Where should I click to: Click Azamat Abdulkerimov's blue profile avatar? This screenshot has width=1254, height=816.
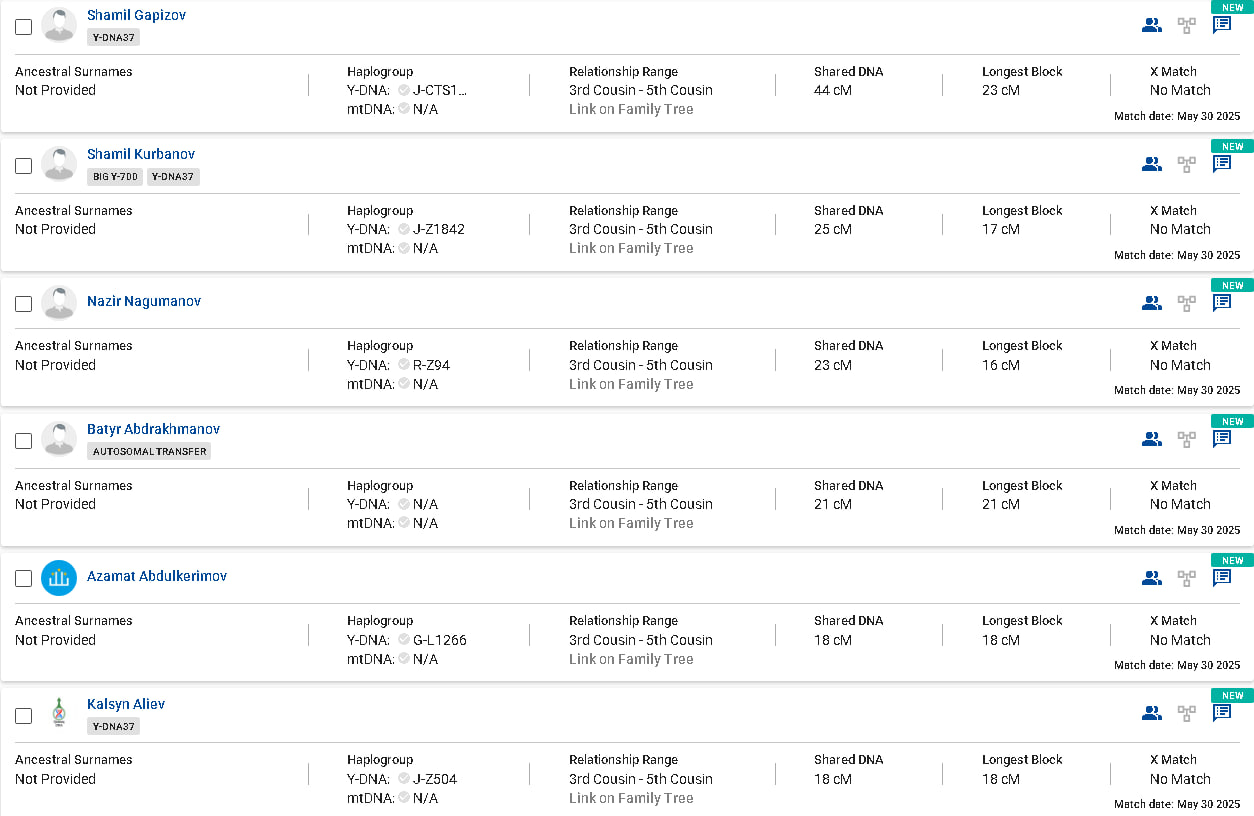[59, 578]
